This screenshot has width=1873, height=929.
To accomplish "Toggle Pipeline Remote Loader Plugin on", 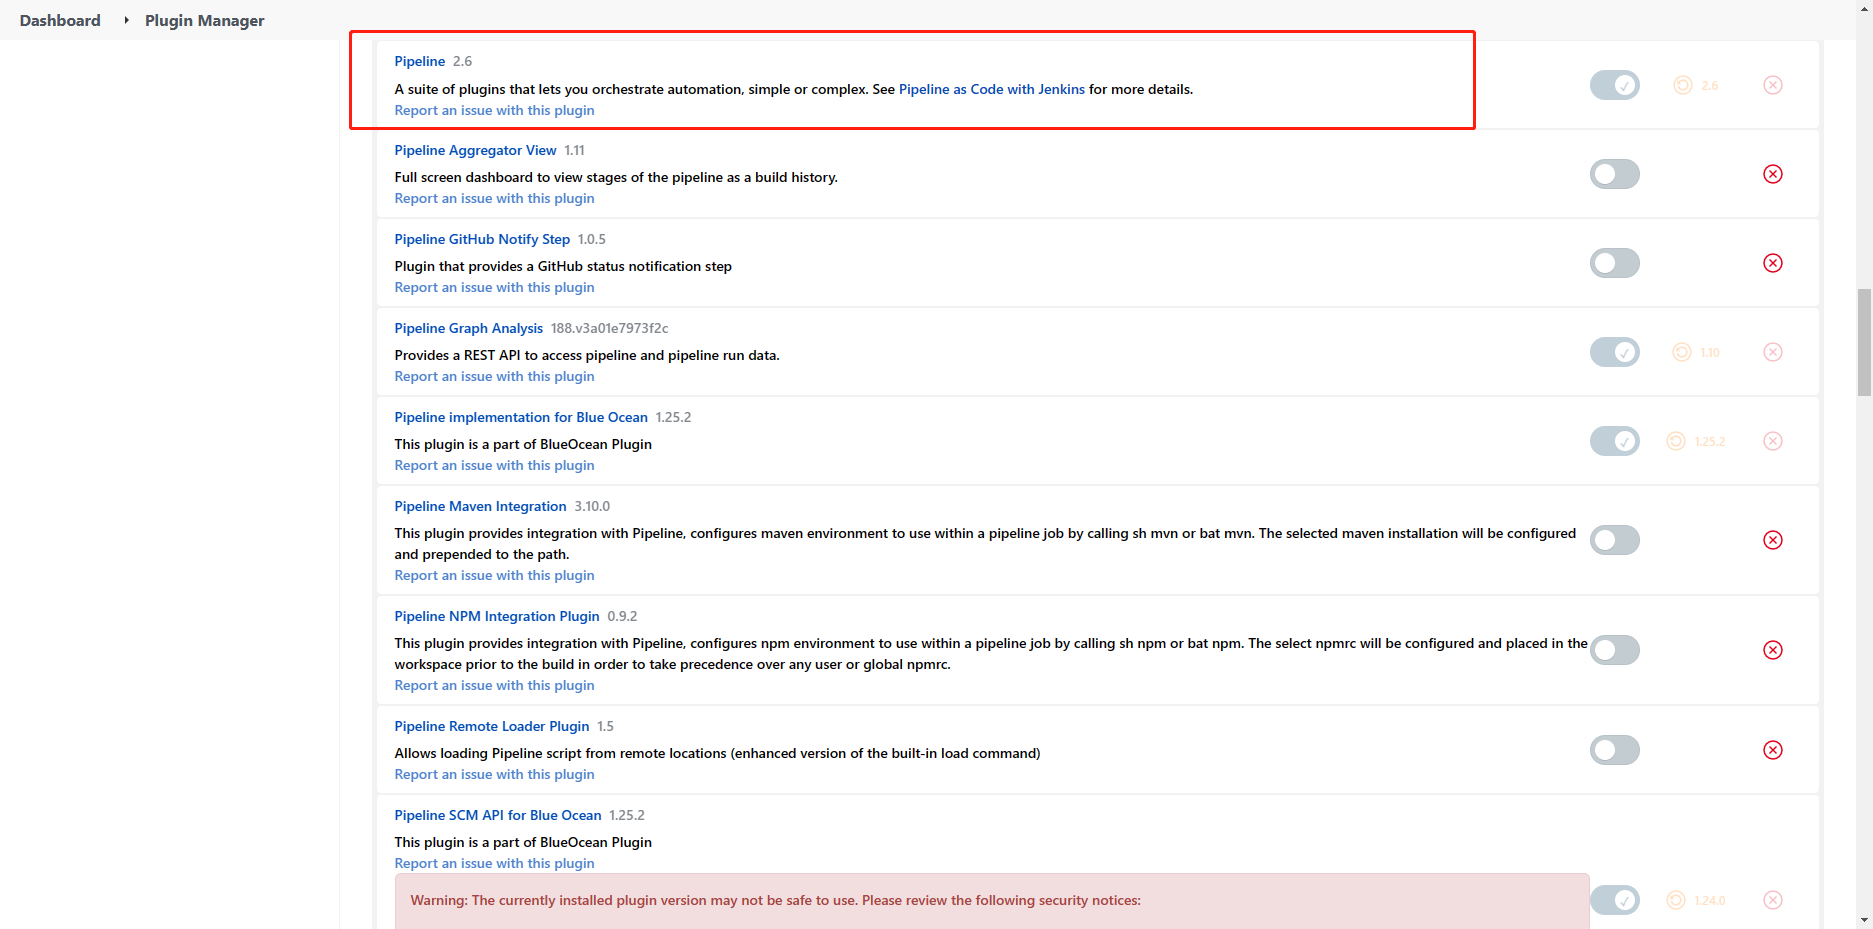I will (x=1614, y=750).
